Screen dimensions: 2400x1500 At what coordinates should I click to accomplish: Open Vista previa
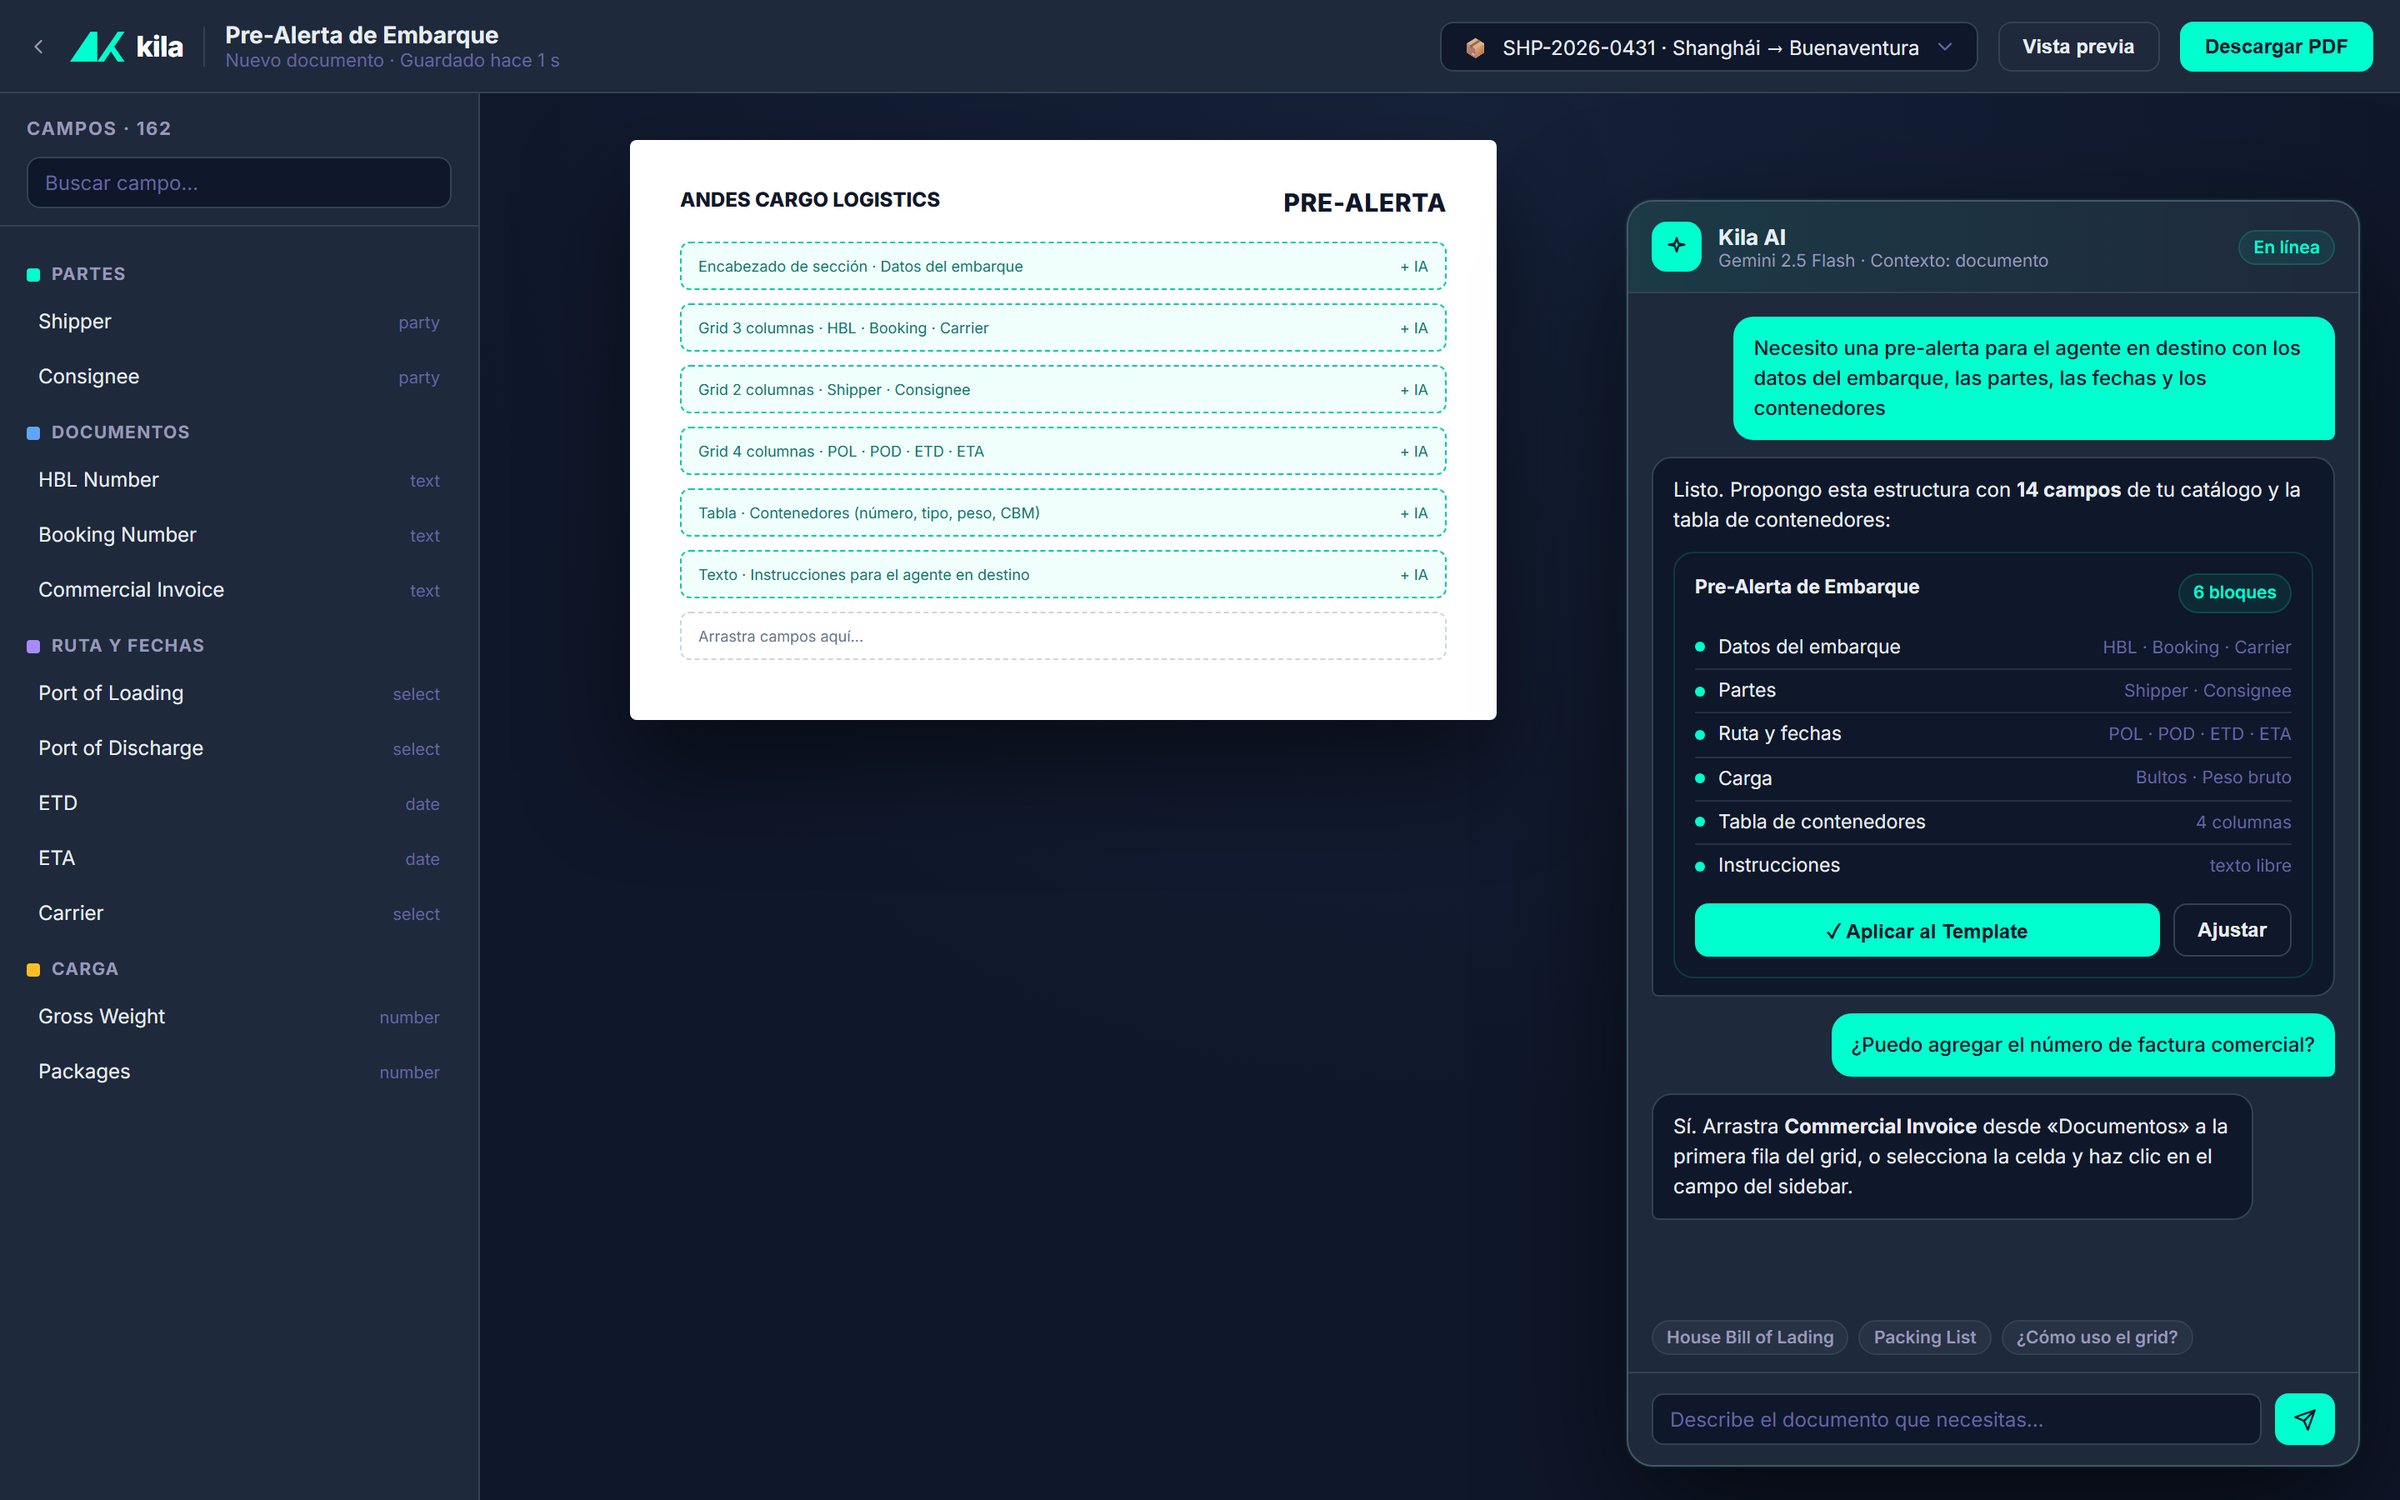(x=2078, y=47)
